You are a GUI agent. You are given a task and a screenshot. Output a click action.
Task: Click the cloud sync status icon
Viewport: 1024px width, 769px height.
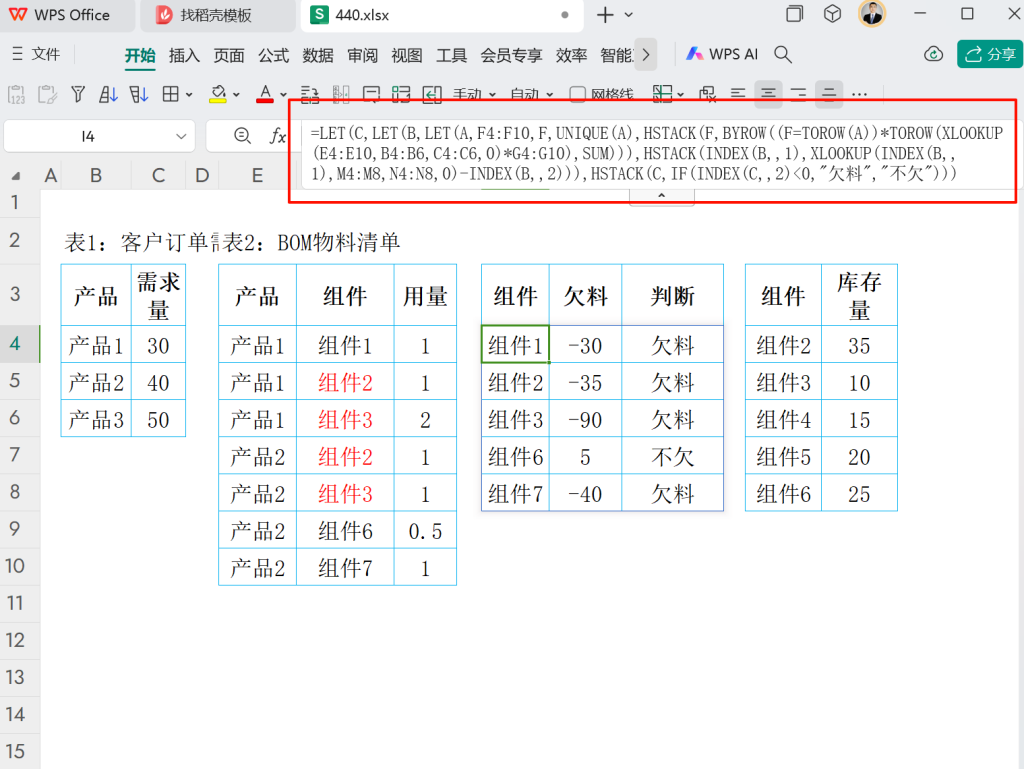pyautogui.click(x=934, y=54)
